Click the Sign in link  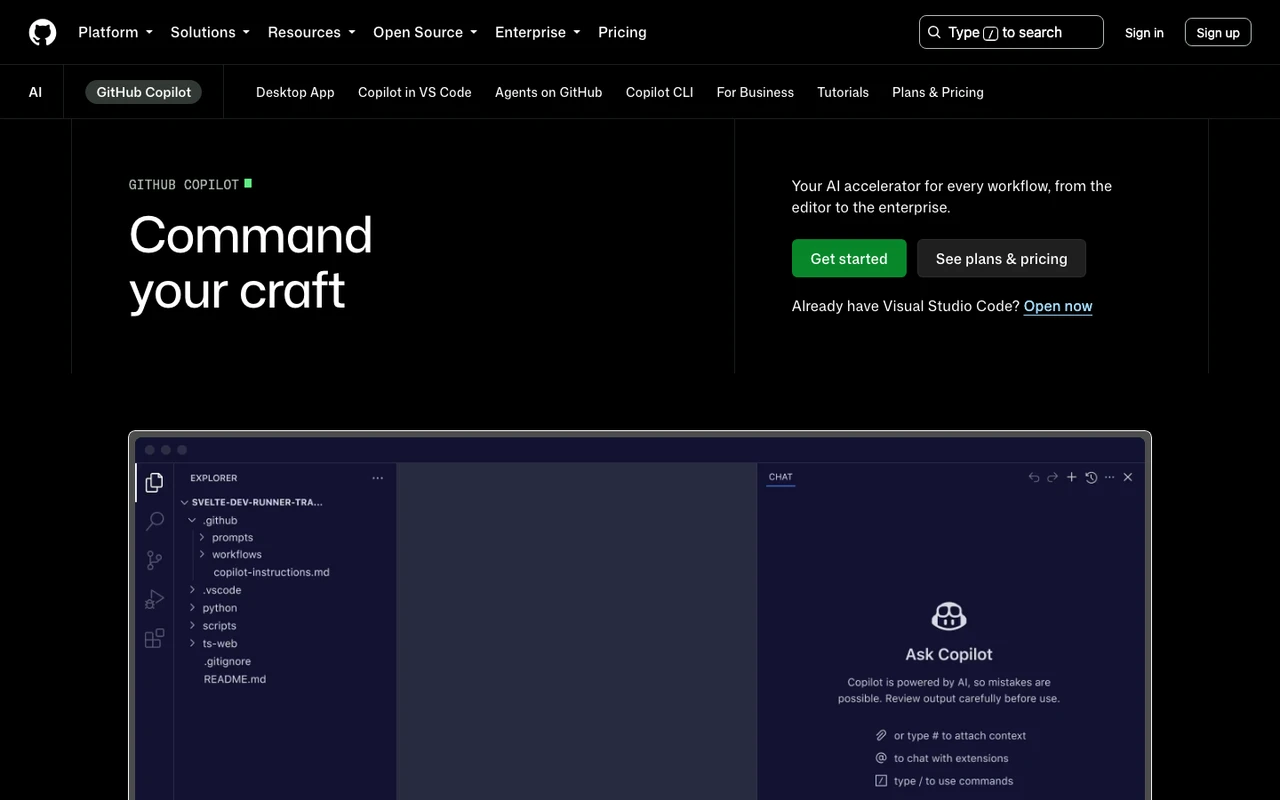[1144, 32]
